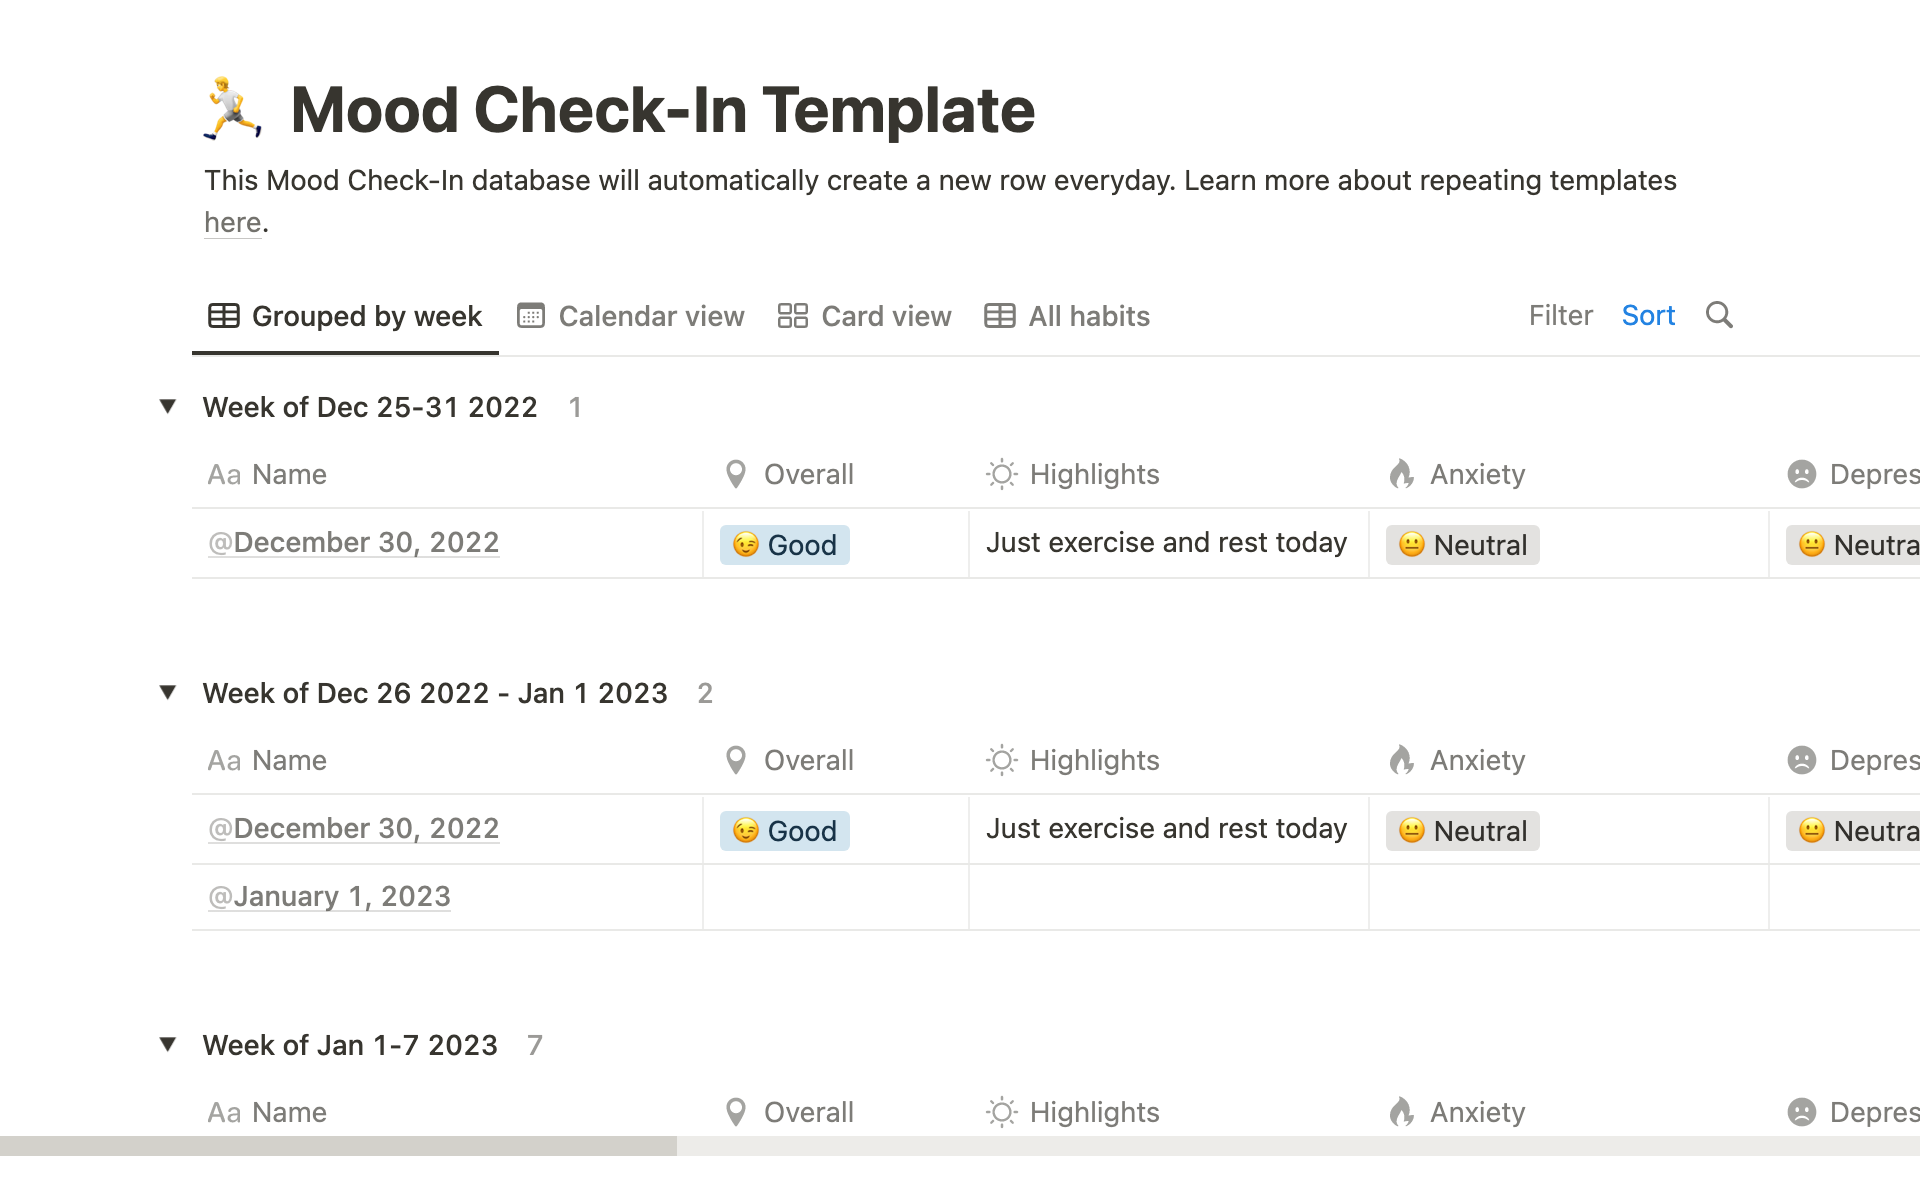Click the blue Sort button
The image size is (1920, 1200).
click(1648, 315)
